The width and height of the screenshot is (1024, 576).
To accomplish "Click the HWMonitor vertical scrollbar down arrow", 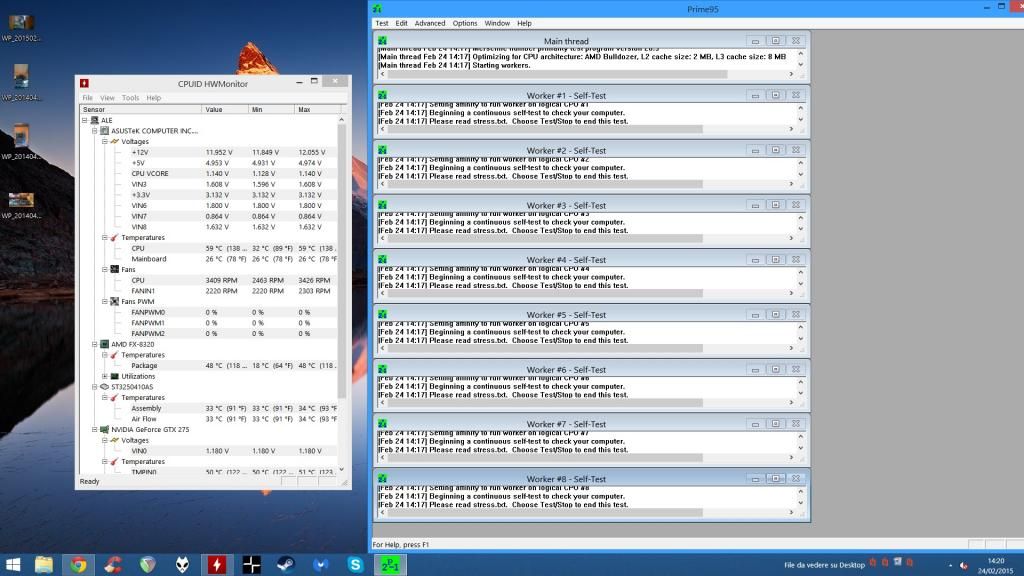I will 343,470.
